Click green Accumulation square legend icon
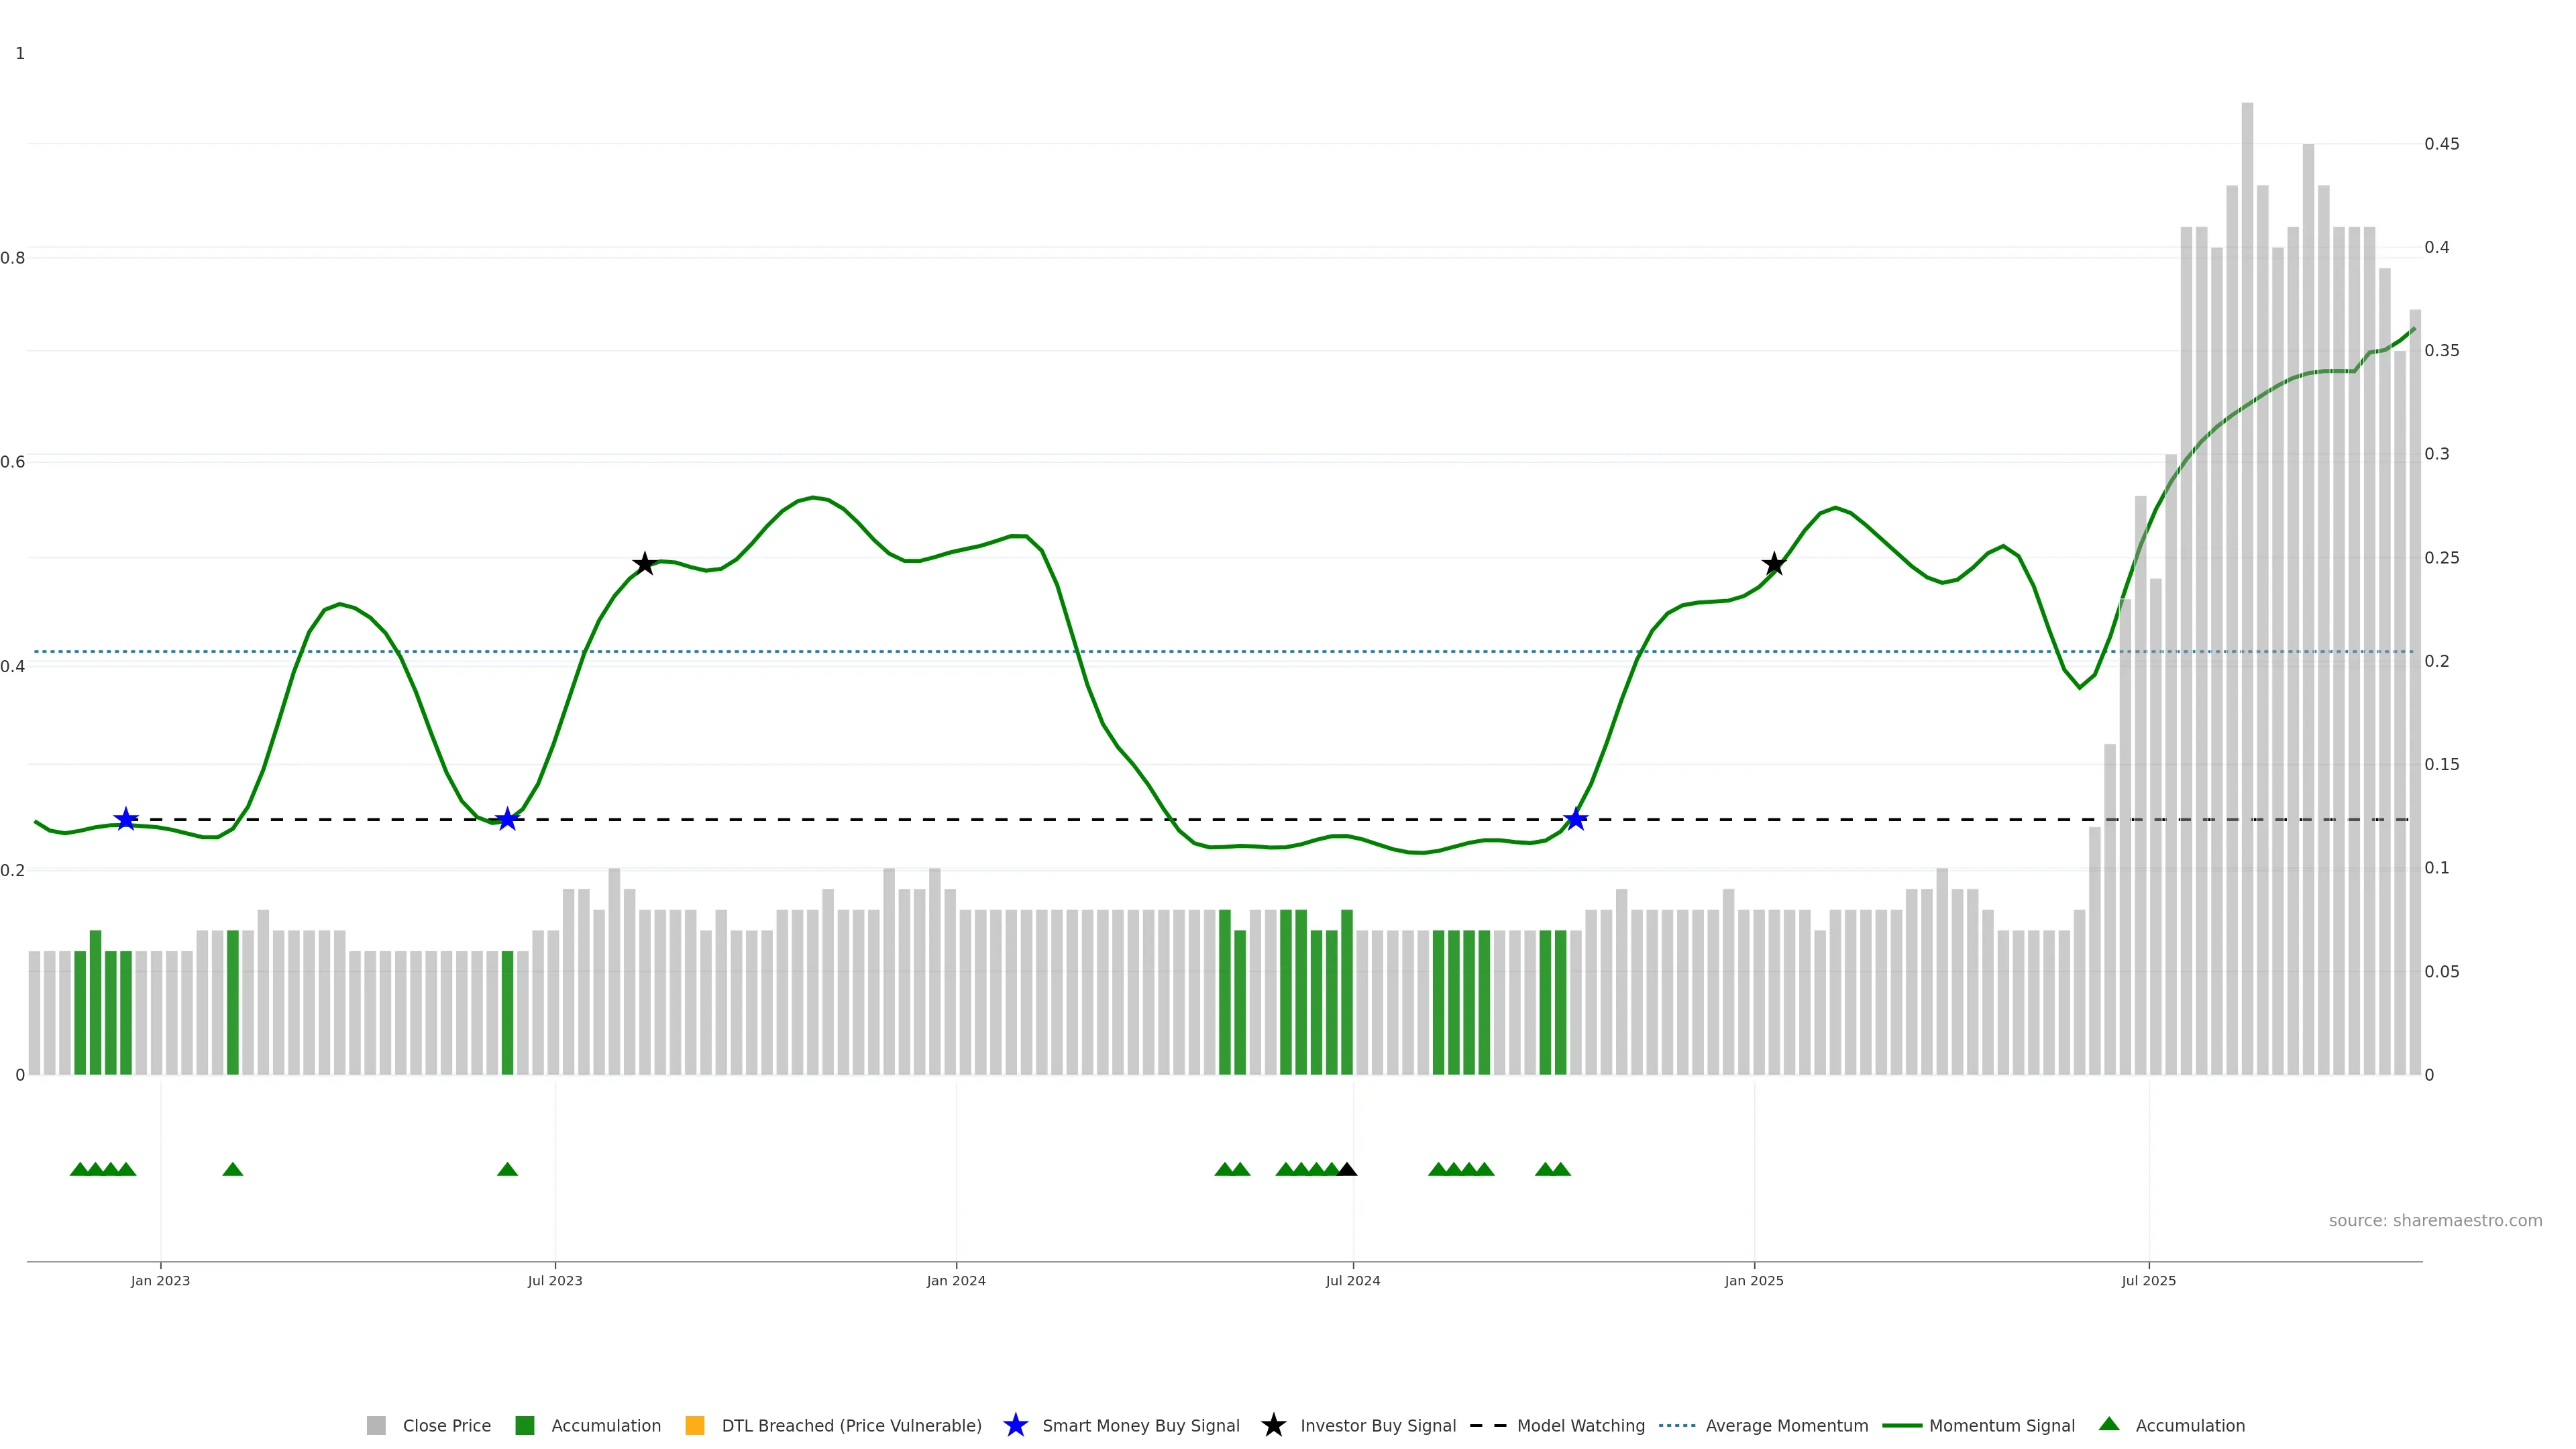Viewport: 2576px width, 1449px height. click(524, 1426)
